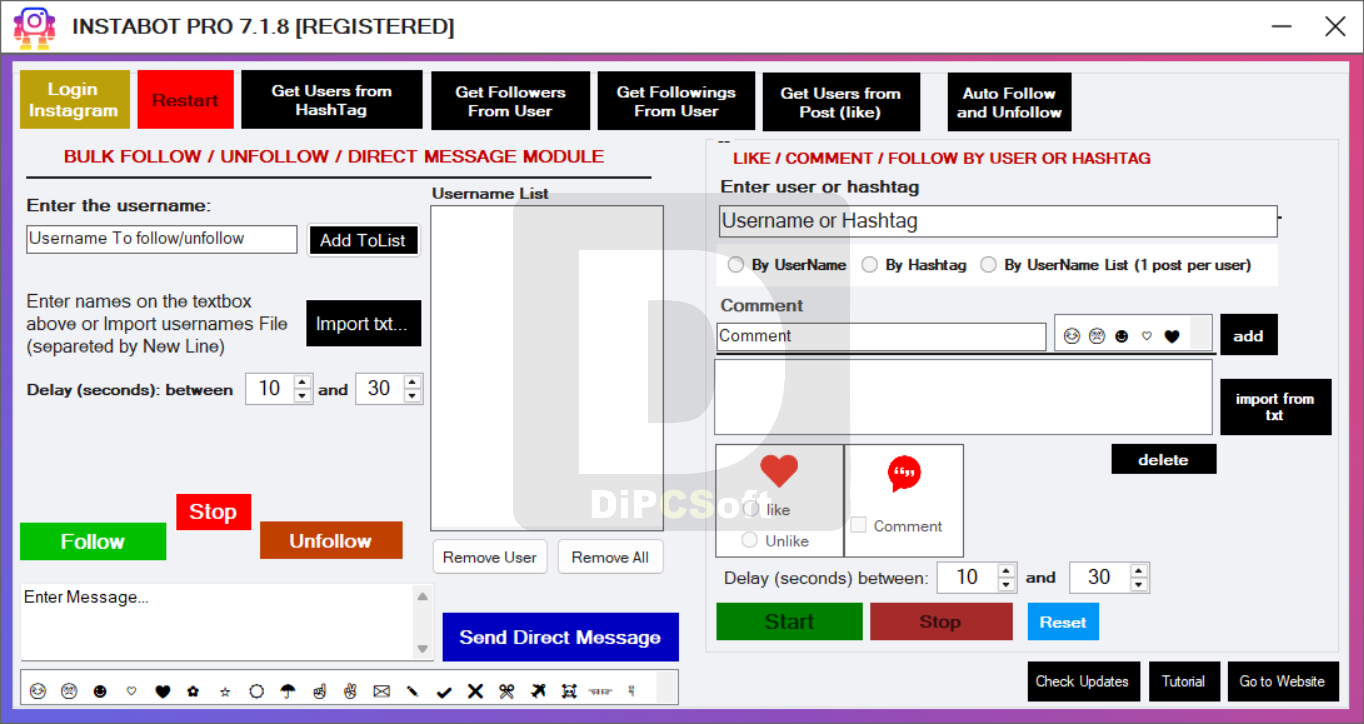
Task: Insert the check mark symbol into the message
Action: (444, 691)
